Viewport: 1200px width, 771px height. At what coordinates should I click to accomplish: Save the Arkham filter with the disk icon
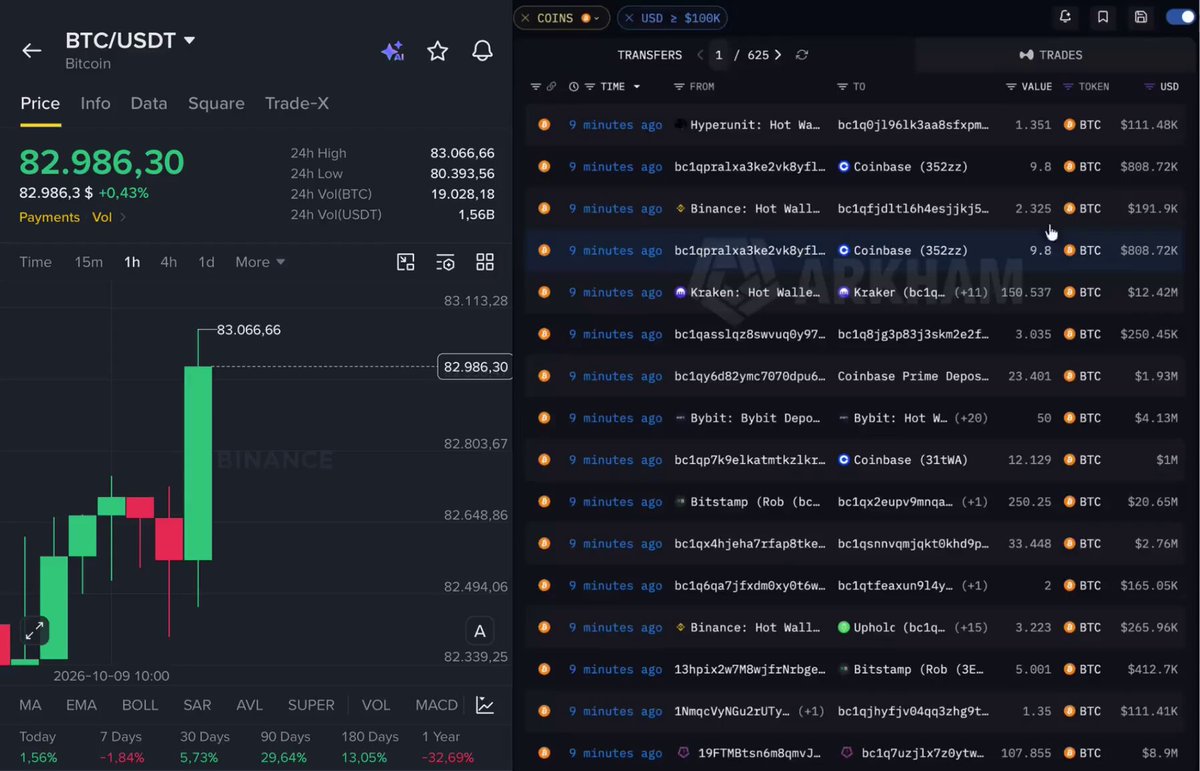click(1140, 17)
